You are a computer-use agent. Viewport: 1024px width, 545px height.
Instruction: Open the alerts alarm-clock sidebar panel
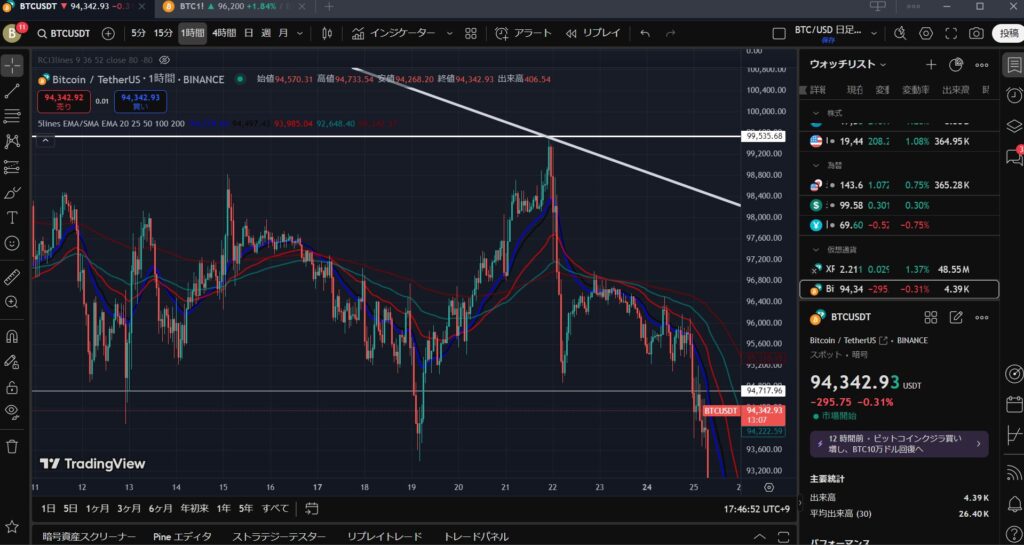pyautogui.click(x=1014, y=95)
